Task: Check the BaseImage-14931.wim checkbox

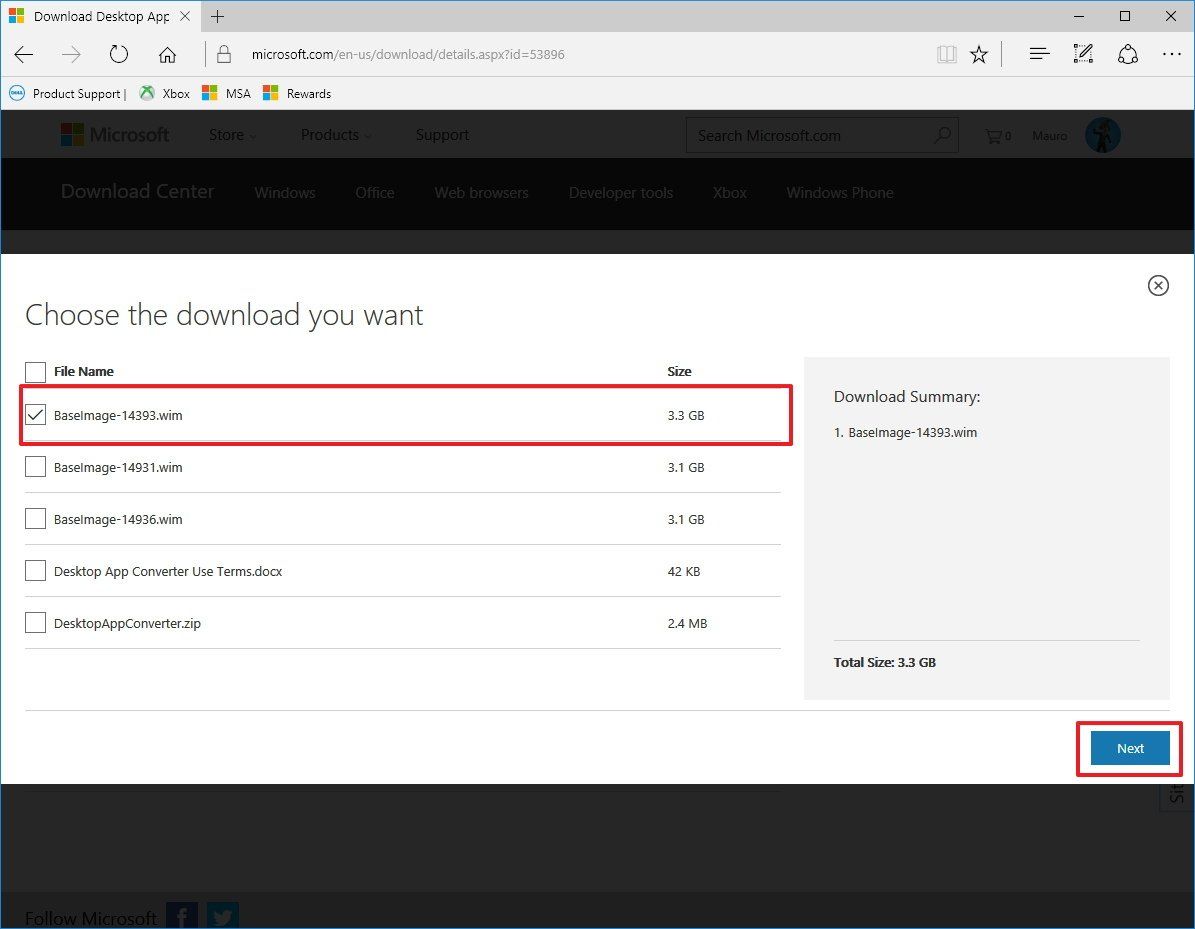Action: 35,466
